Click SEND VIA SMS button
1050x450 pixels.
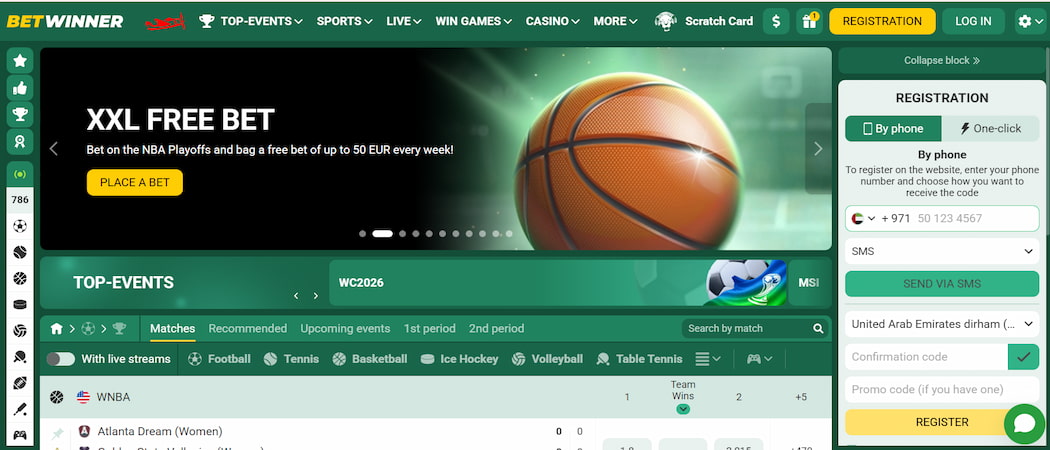coord(942,284)
